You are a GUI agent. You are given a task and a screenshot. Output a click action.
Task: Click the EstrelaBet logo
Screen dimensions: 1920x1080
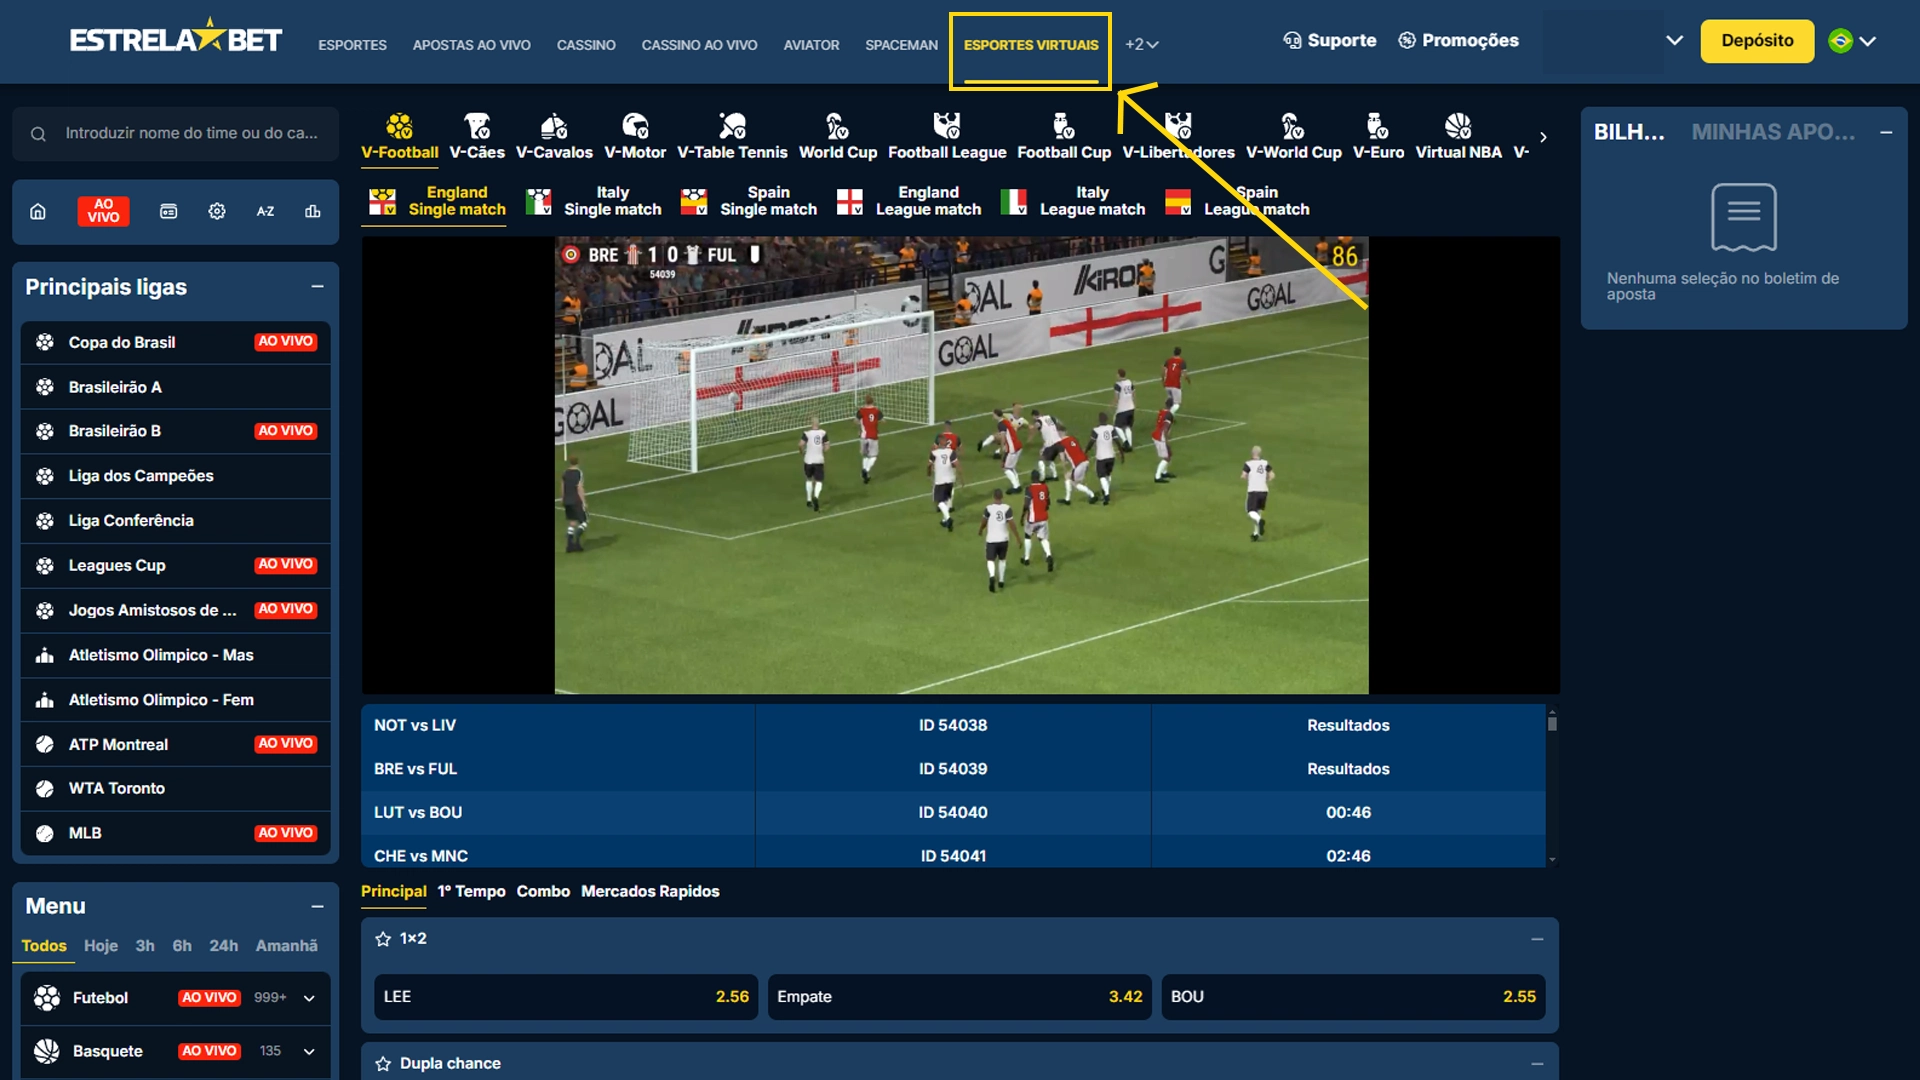pyautogui.click(x=176, y=38)
